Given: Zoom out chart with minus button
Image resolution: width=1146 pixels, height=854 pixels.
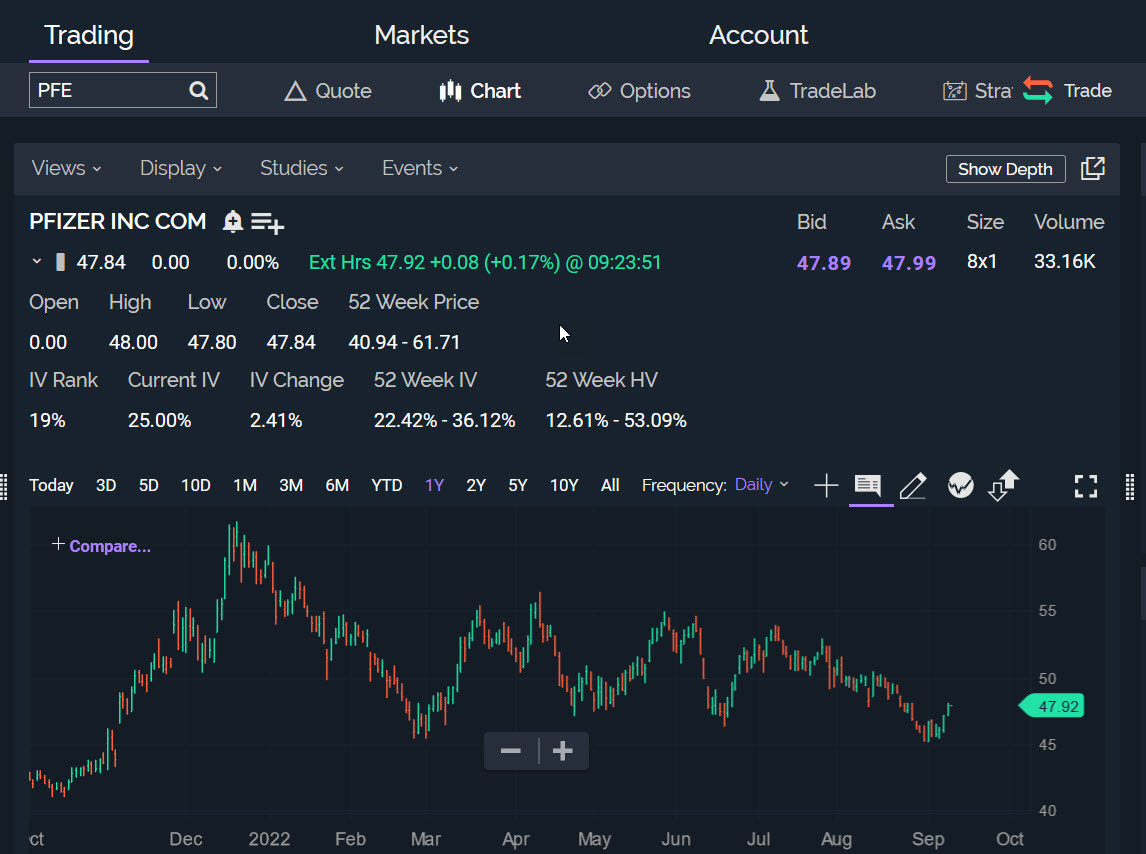Looking at the screenshot, I should pos(511,751).
